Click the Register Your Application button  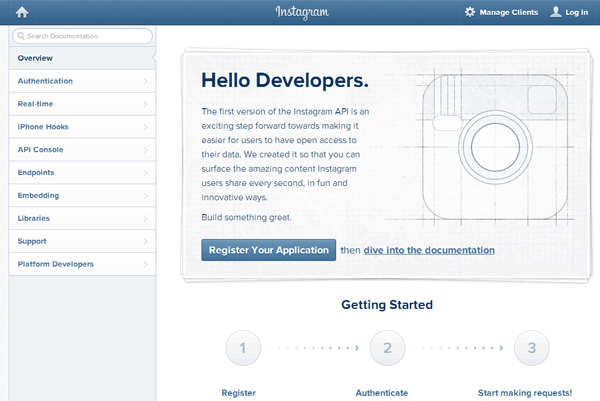[269, 250]
